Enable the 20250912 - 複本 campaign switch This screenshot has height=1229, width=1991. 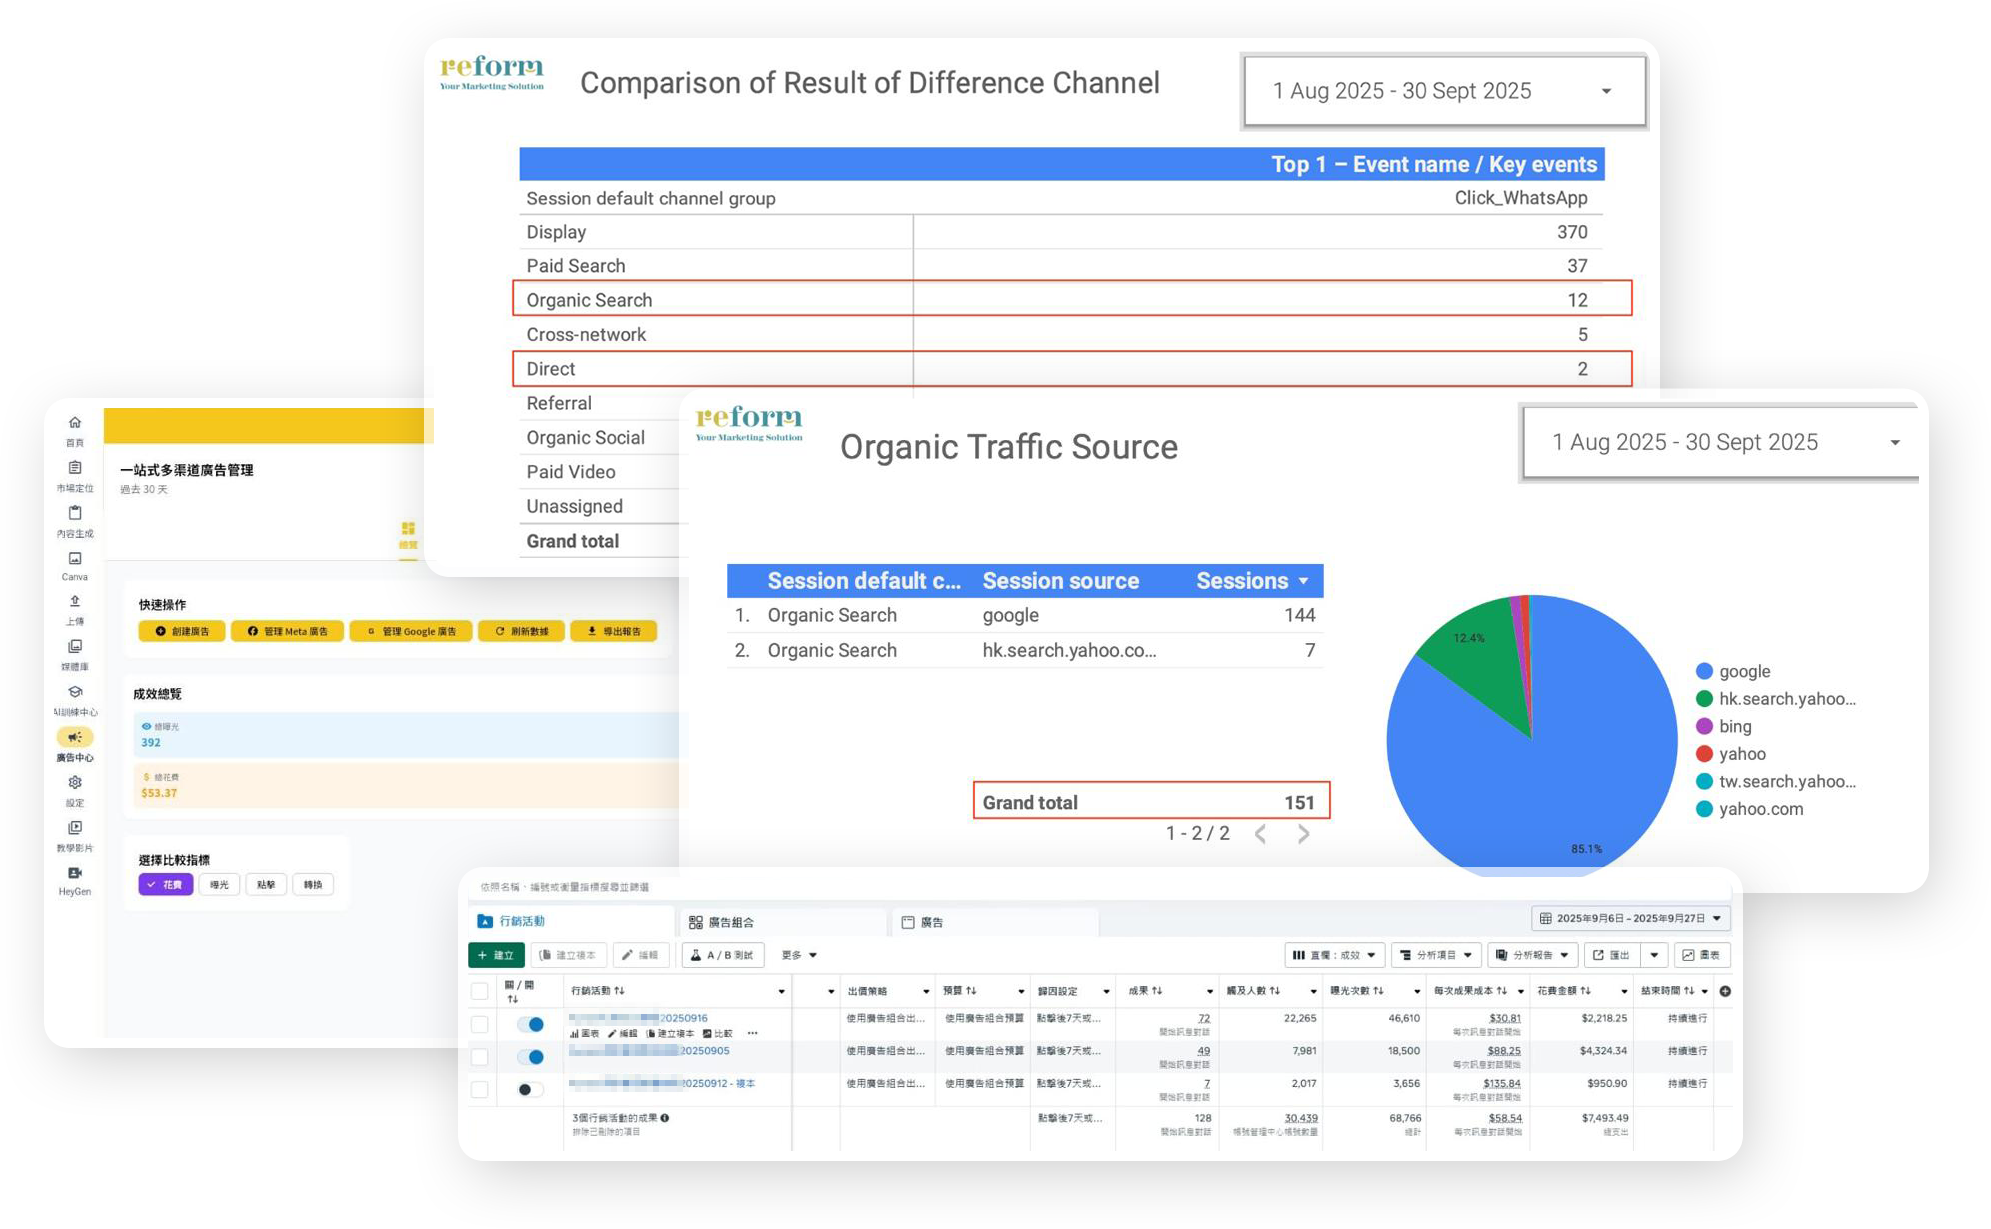(x=530, y=1089)
